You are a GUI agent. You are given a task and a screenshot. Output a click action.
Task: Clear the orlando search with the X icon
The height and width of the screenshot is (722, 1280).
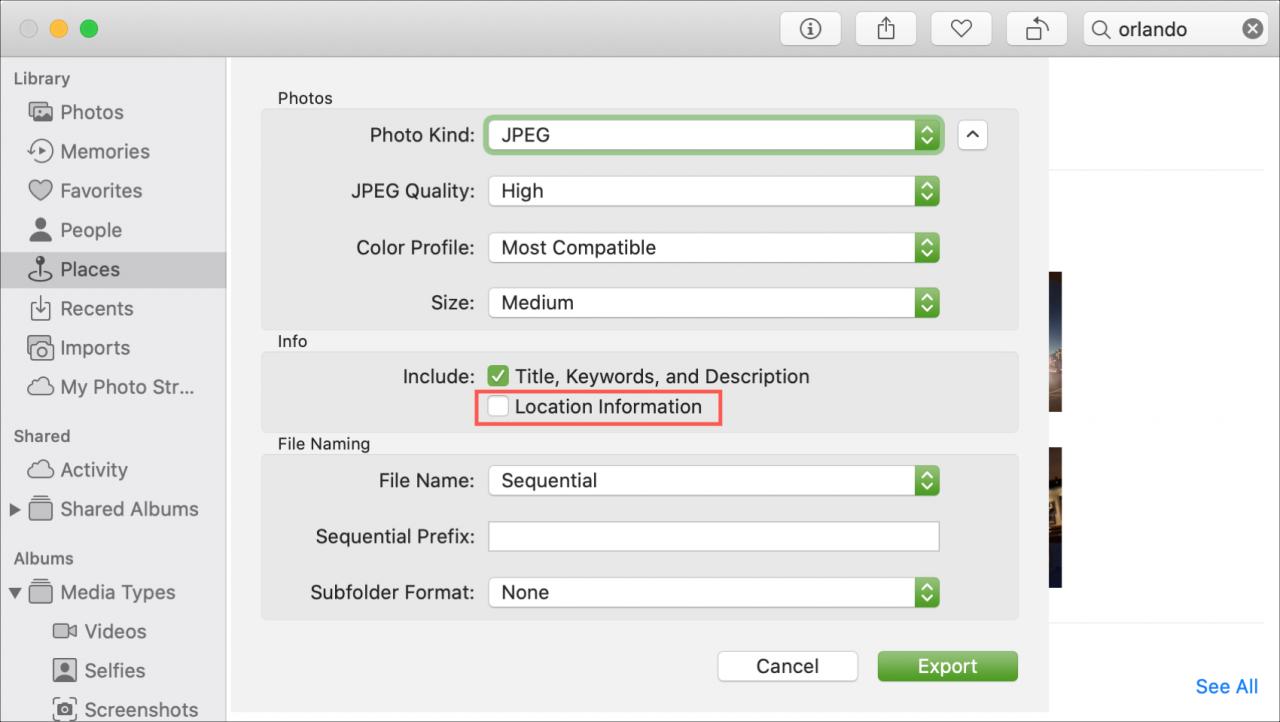coord(1252,29)
